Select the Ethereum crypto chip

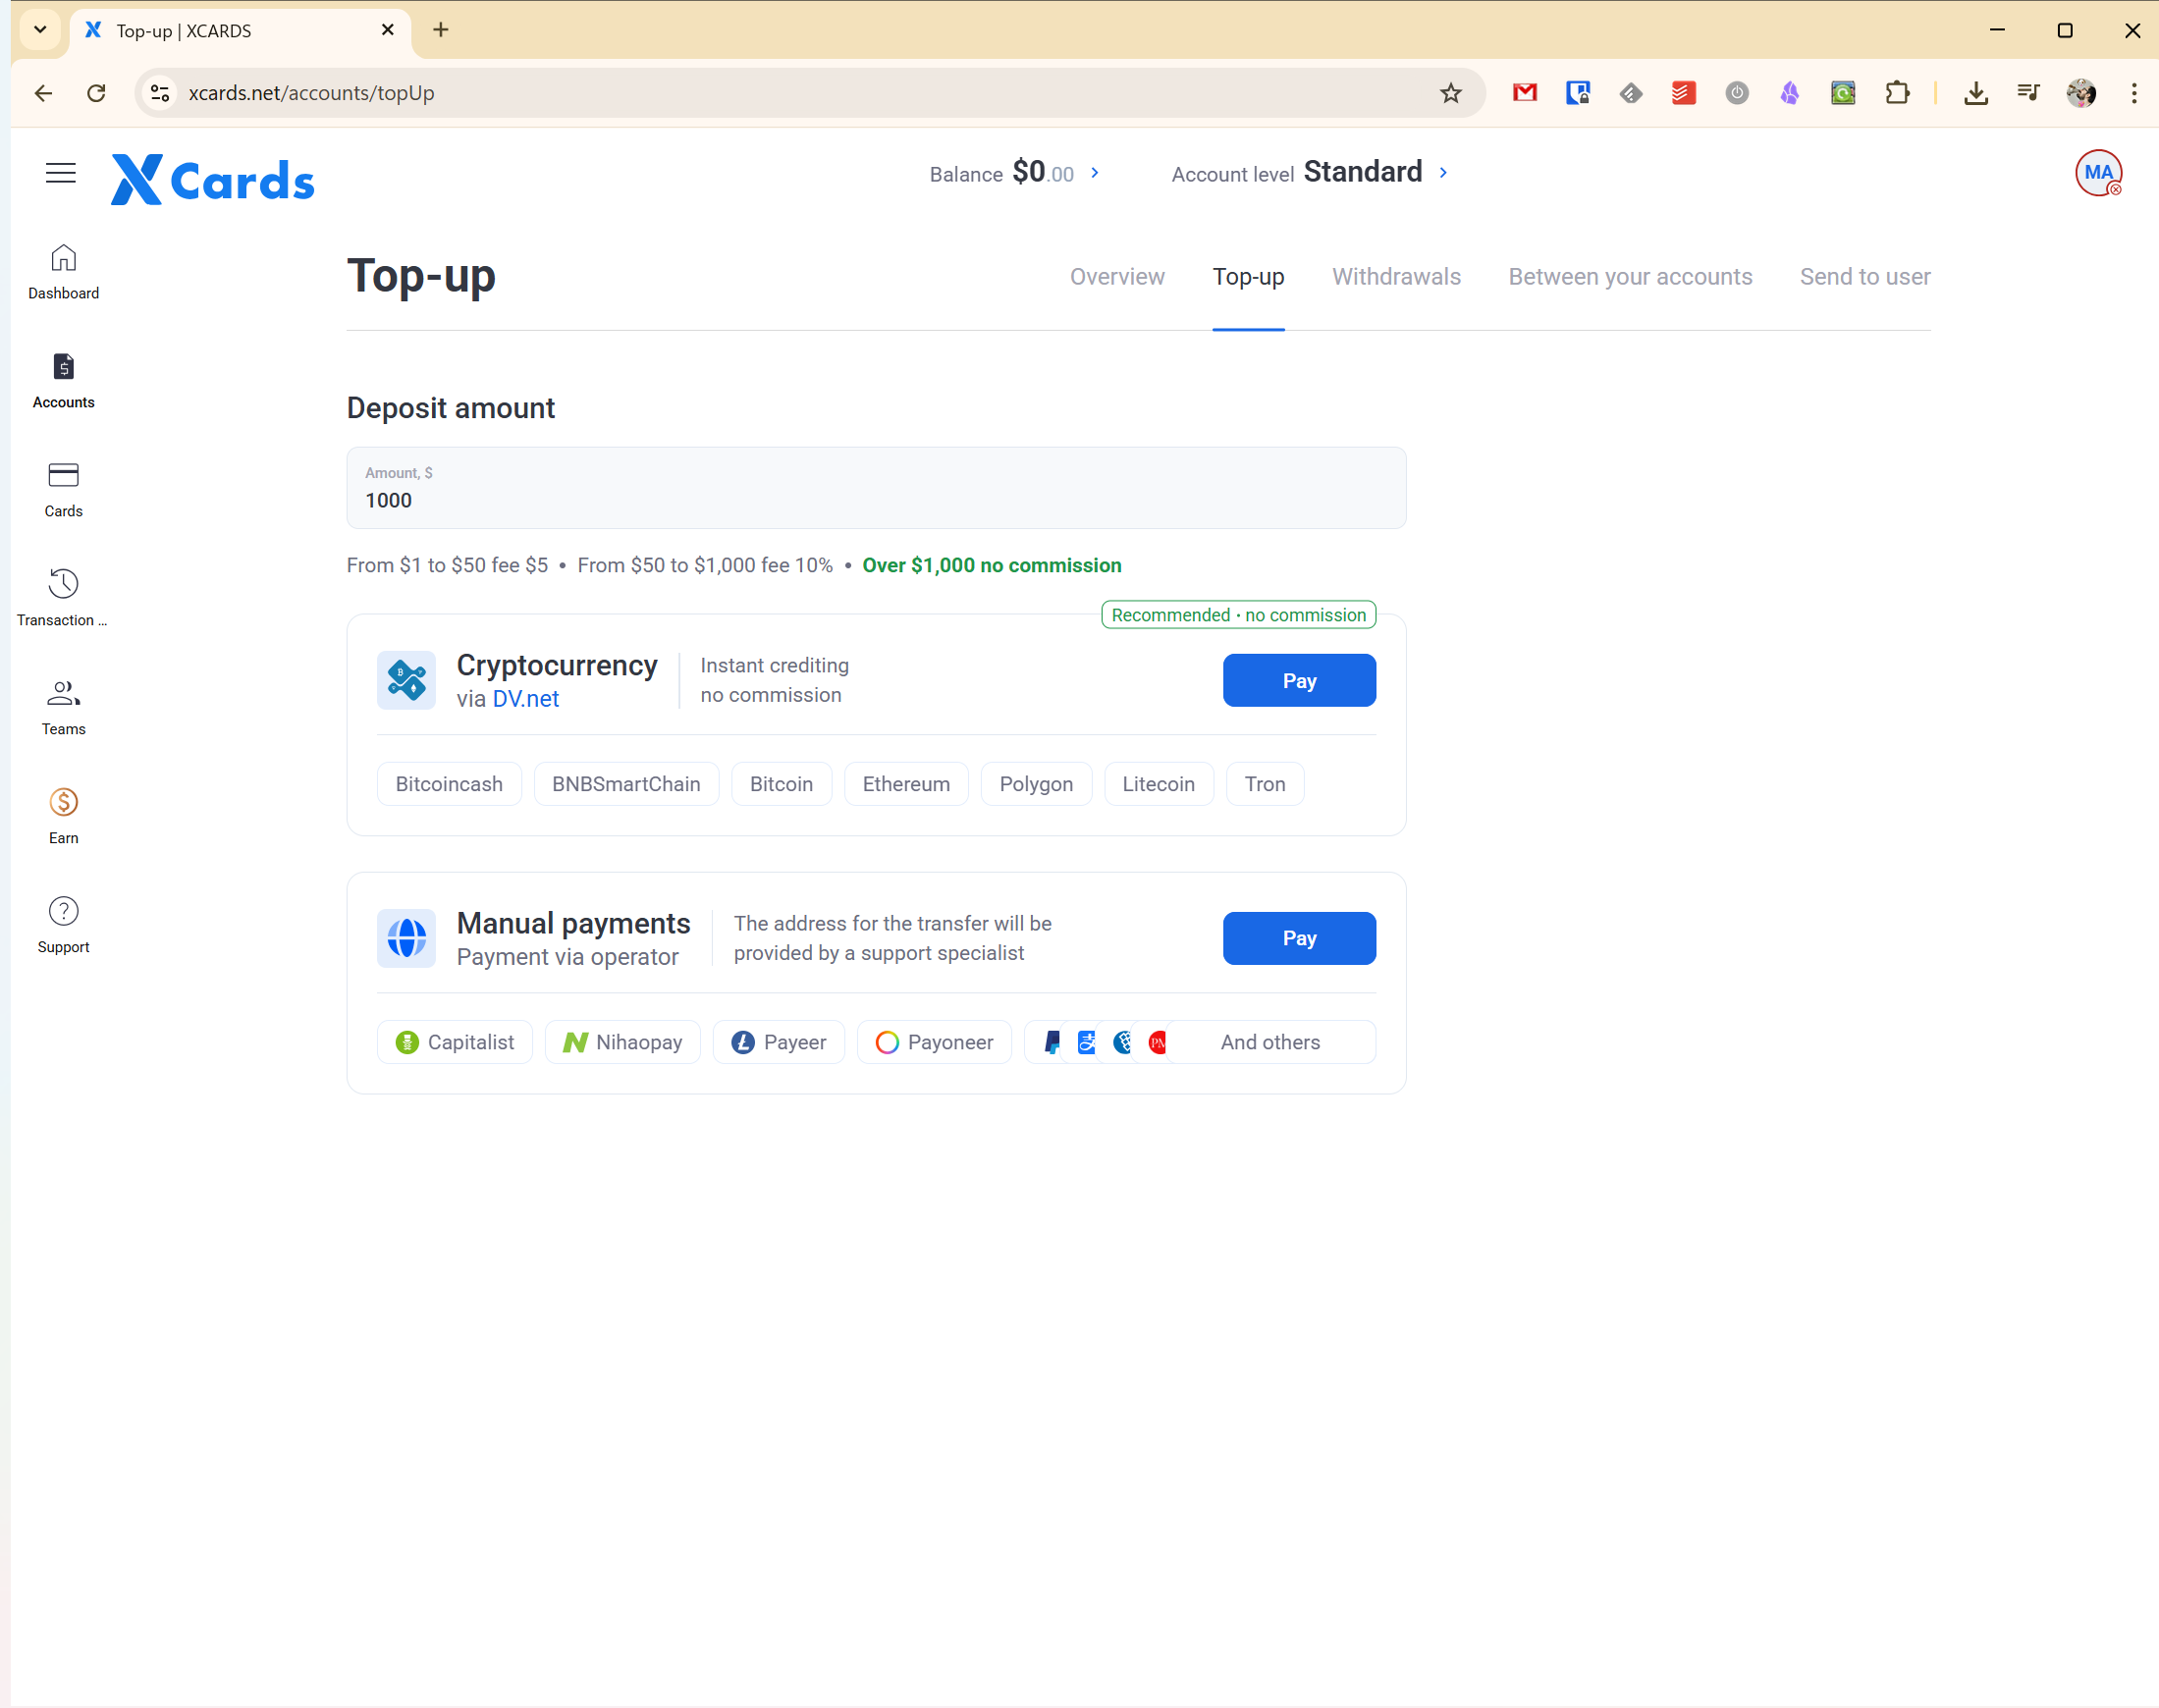(905, 784)
